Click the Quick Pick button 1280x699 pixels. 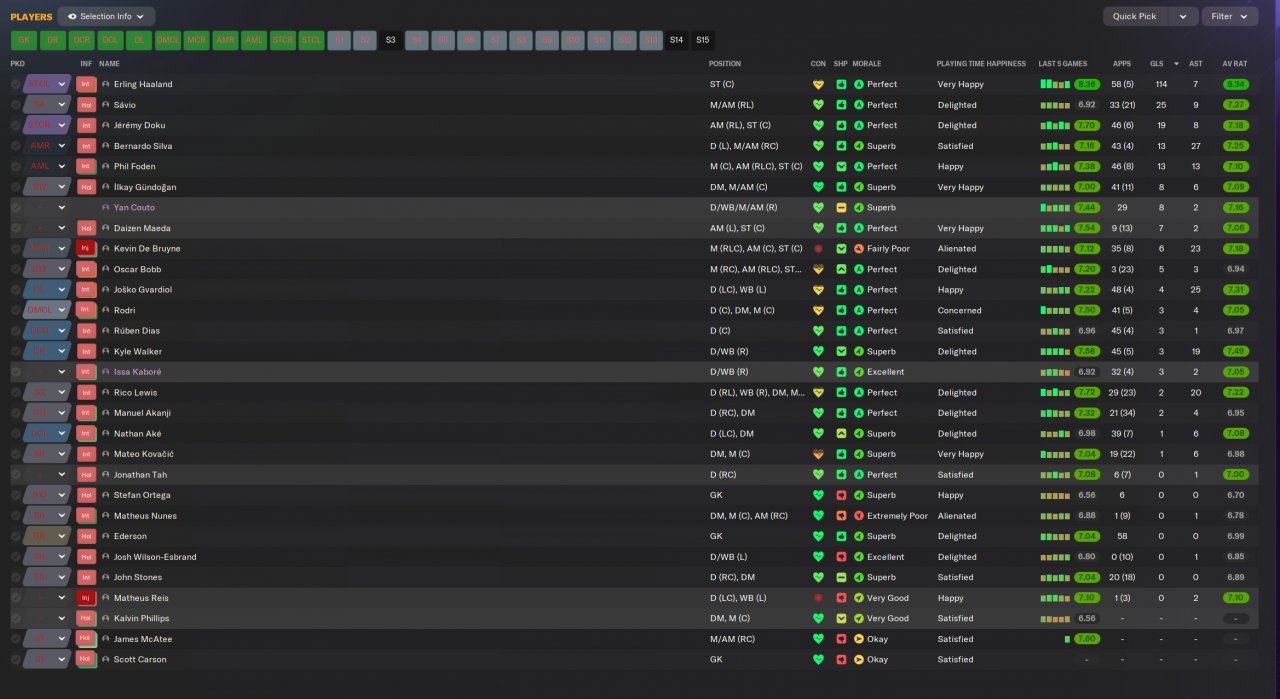(x=1135, y=16)
